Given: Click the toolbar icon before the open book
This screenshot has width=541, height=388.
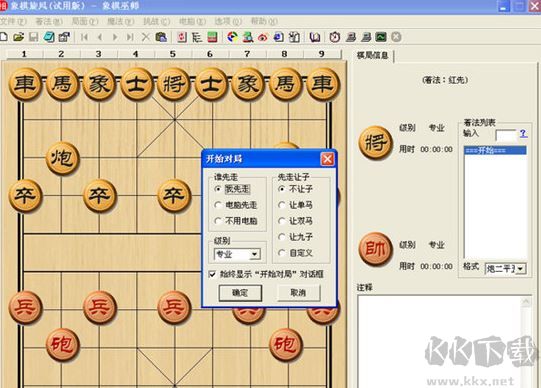Looking at the screenshot, I should click(x=294, y=37).
